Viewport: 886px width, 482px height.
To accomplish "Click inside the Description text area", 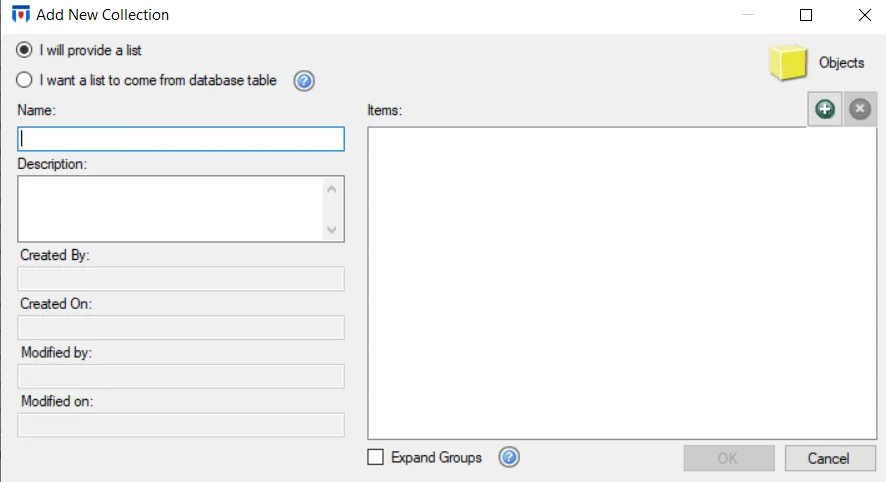I will click(170, 209).
